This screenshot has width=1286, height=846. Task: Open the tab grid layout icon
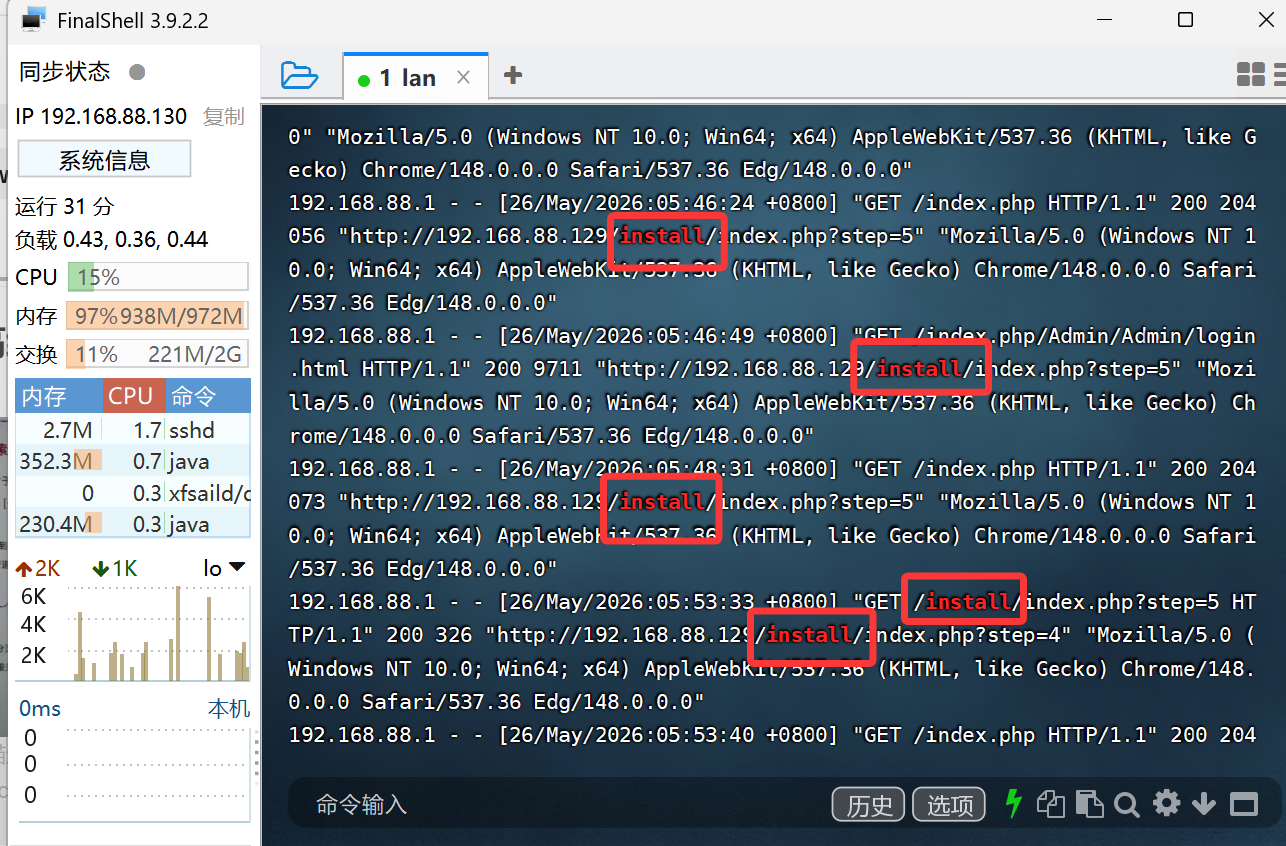(1251, 74)
